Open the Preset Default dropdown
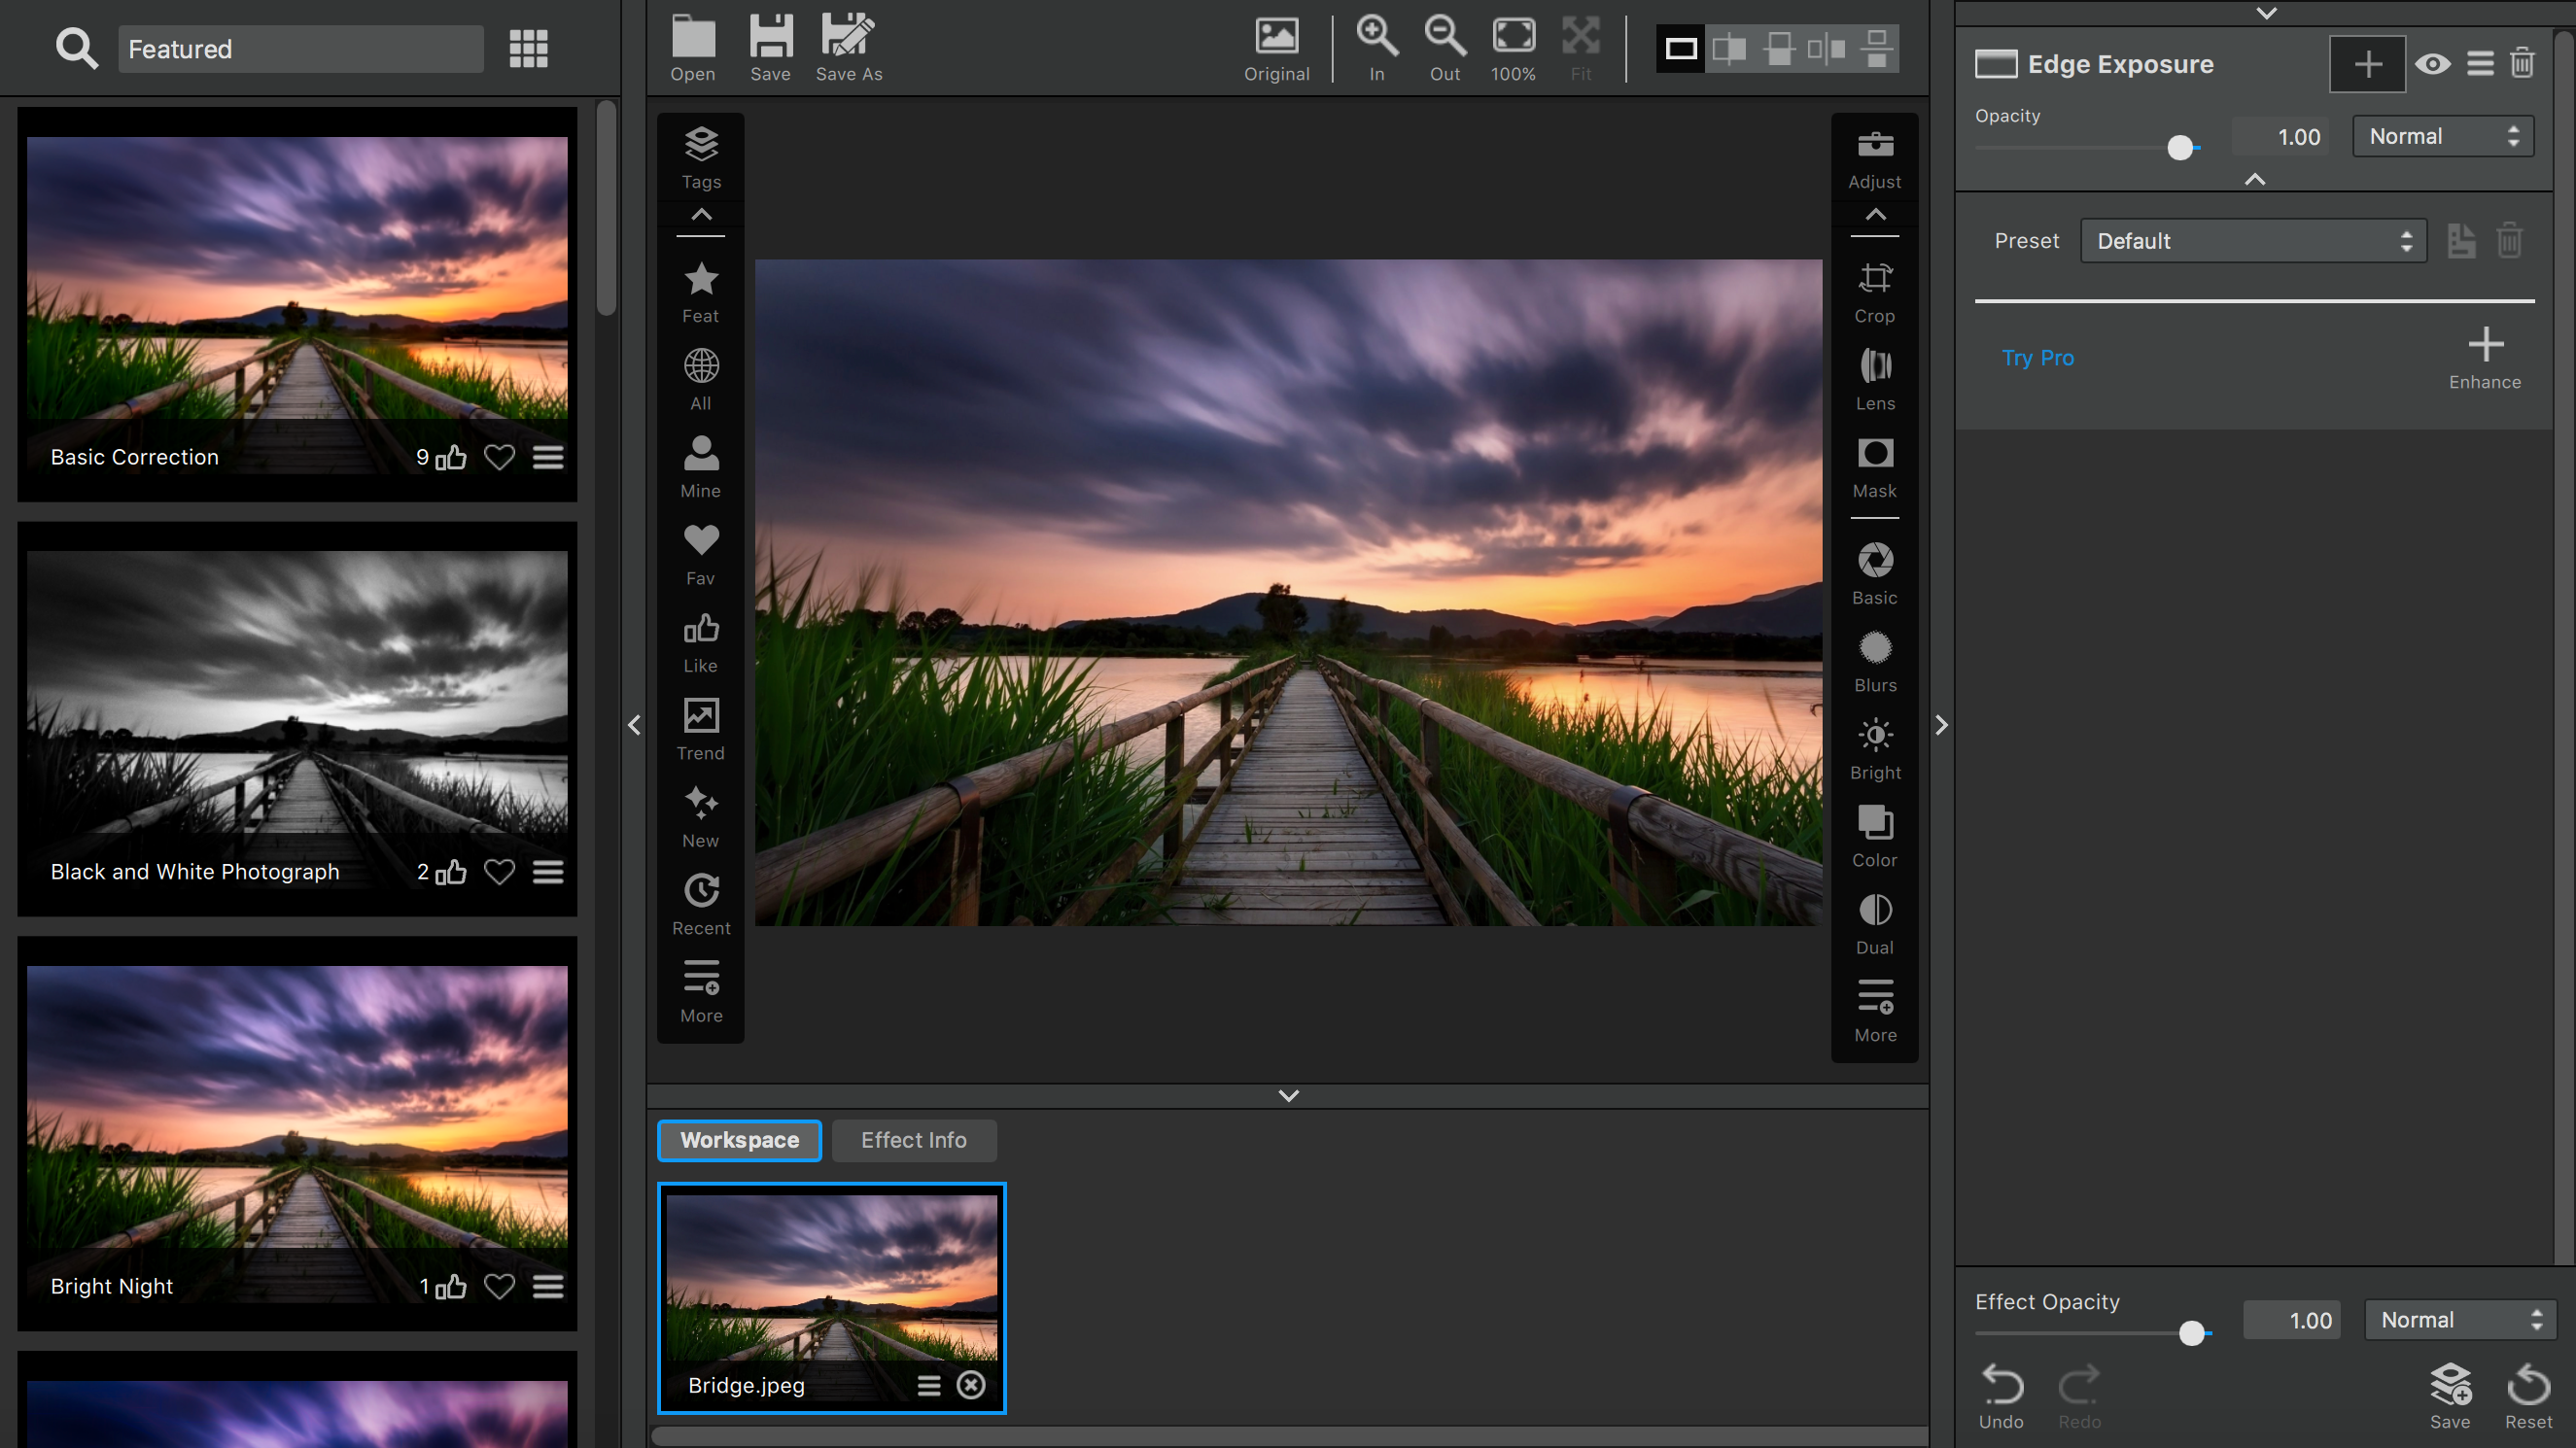Image resolution: width=2576 pixels, height=1448 pixels. coord(2253,241)
